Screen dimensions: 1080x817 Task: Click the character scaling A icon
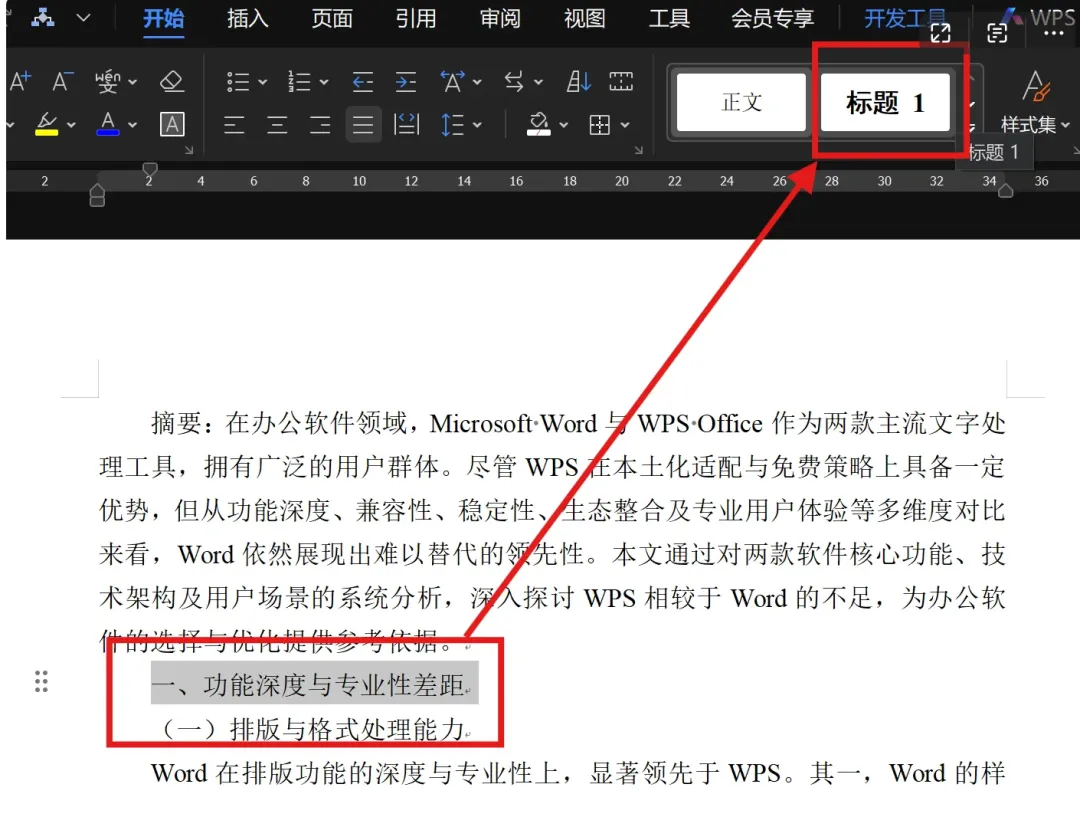452,81
